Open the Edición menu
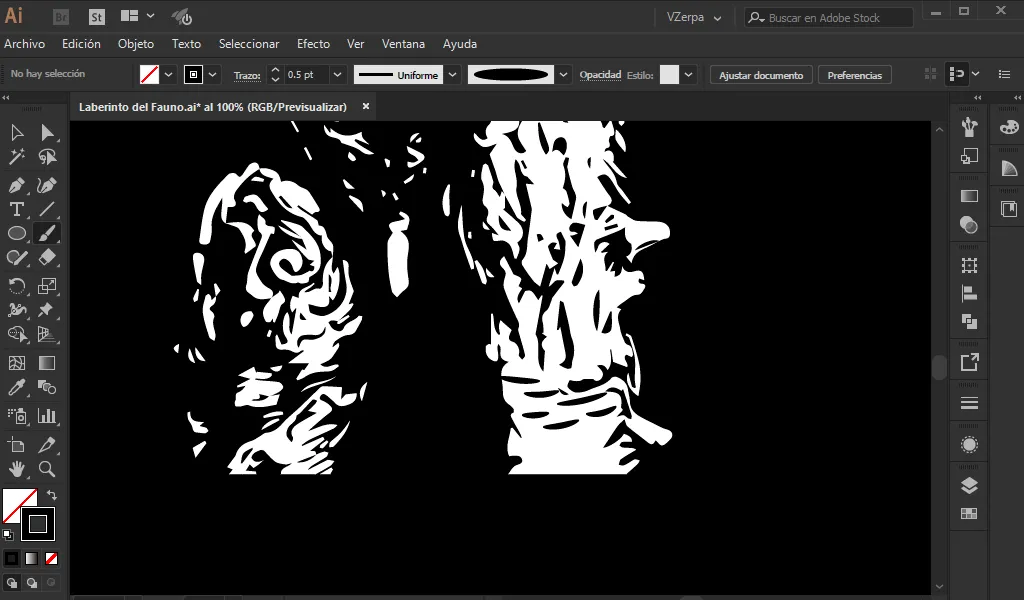Screen dimensions: 1024x600 click(82, 44)
